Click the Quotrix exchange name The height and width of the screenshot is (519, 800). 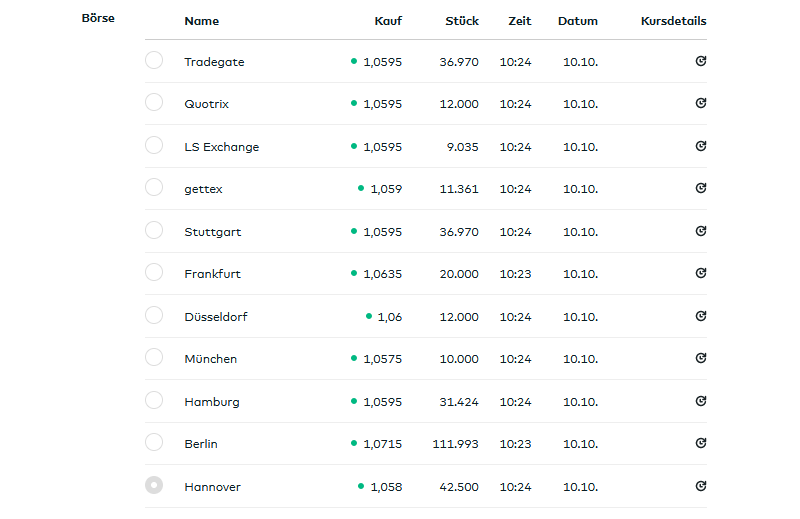pos(206,104)
